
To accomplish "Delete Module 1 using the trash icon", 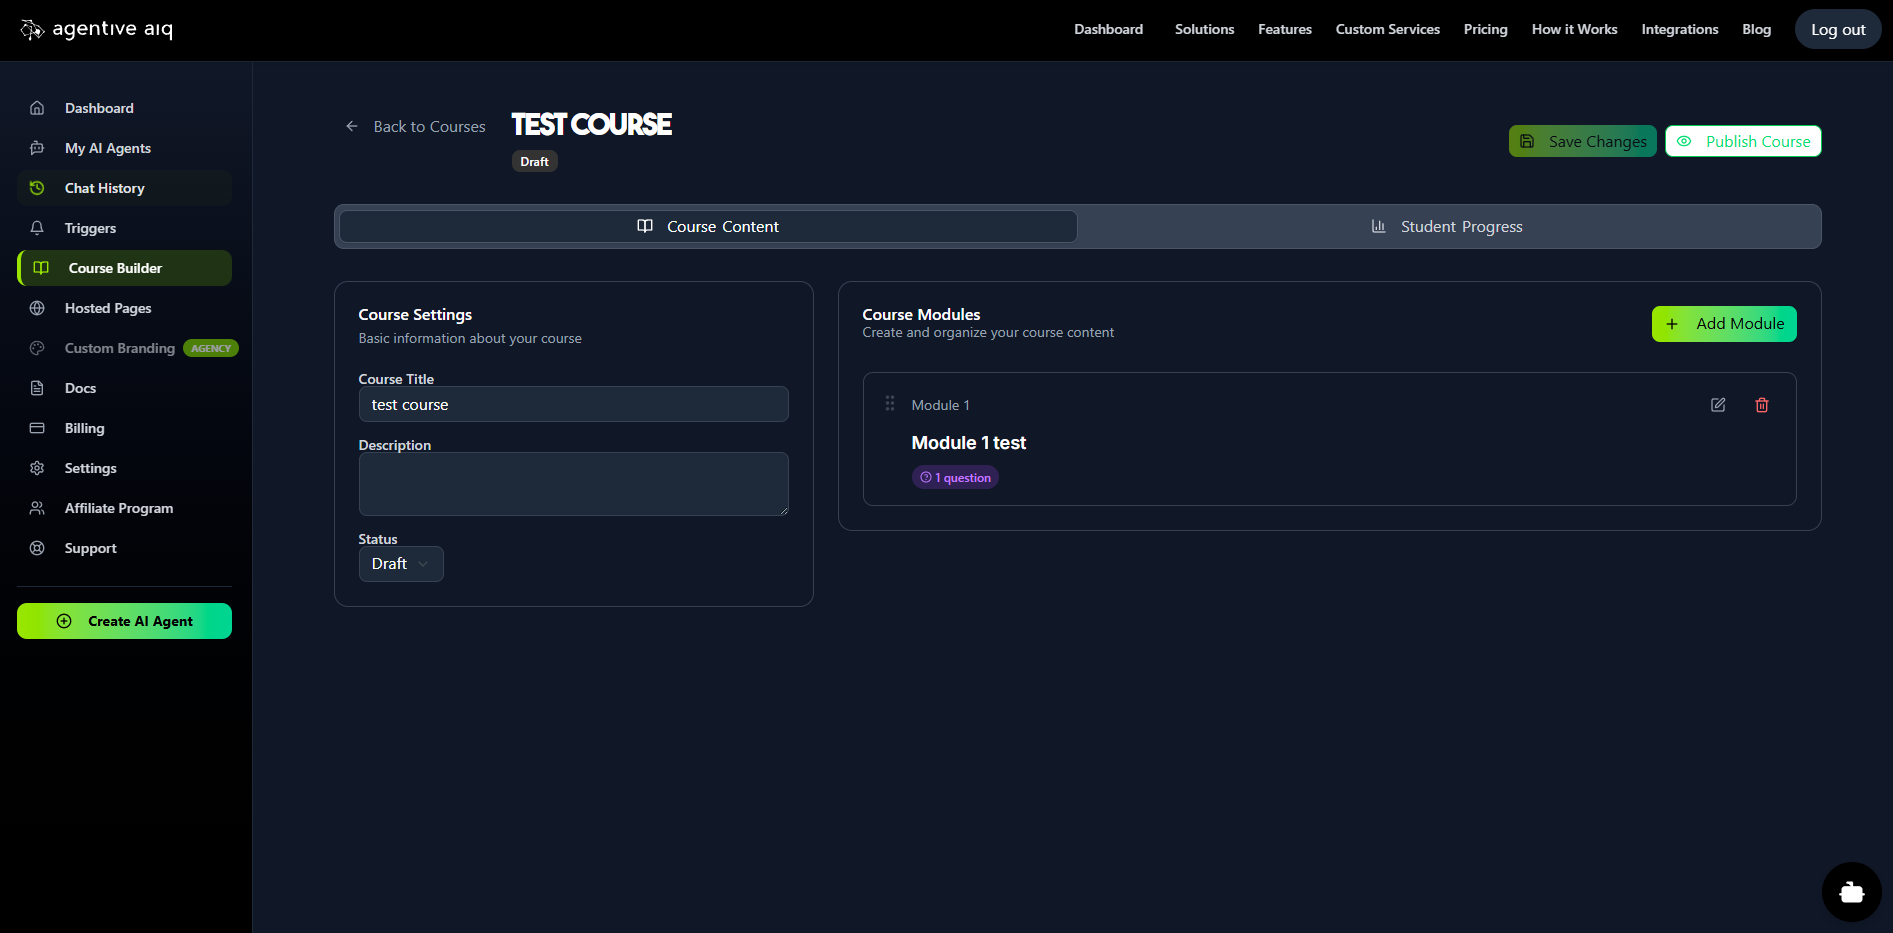I will click(1761, 405).
